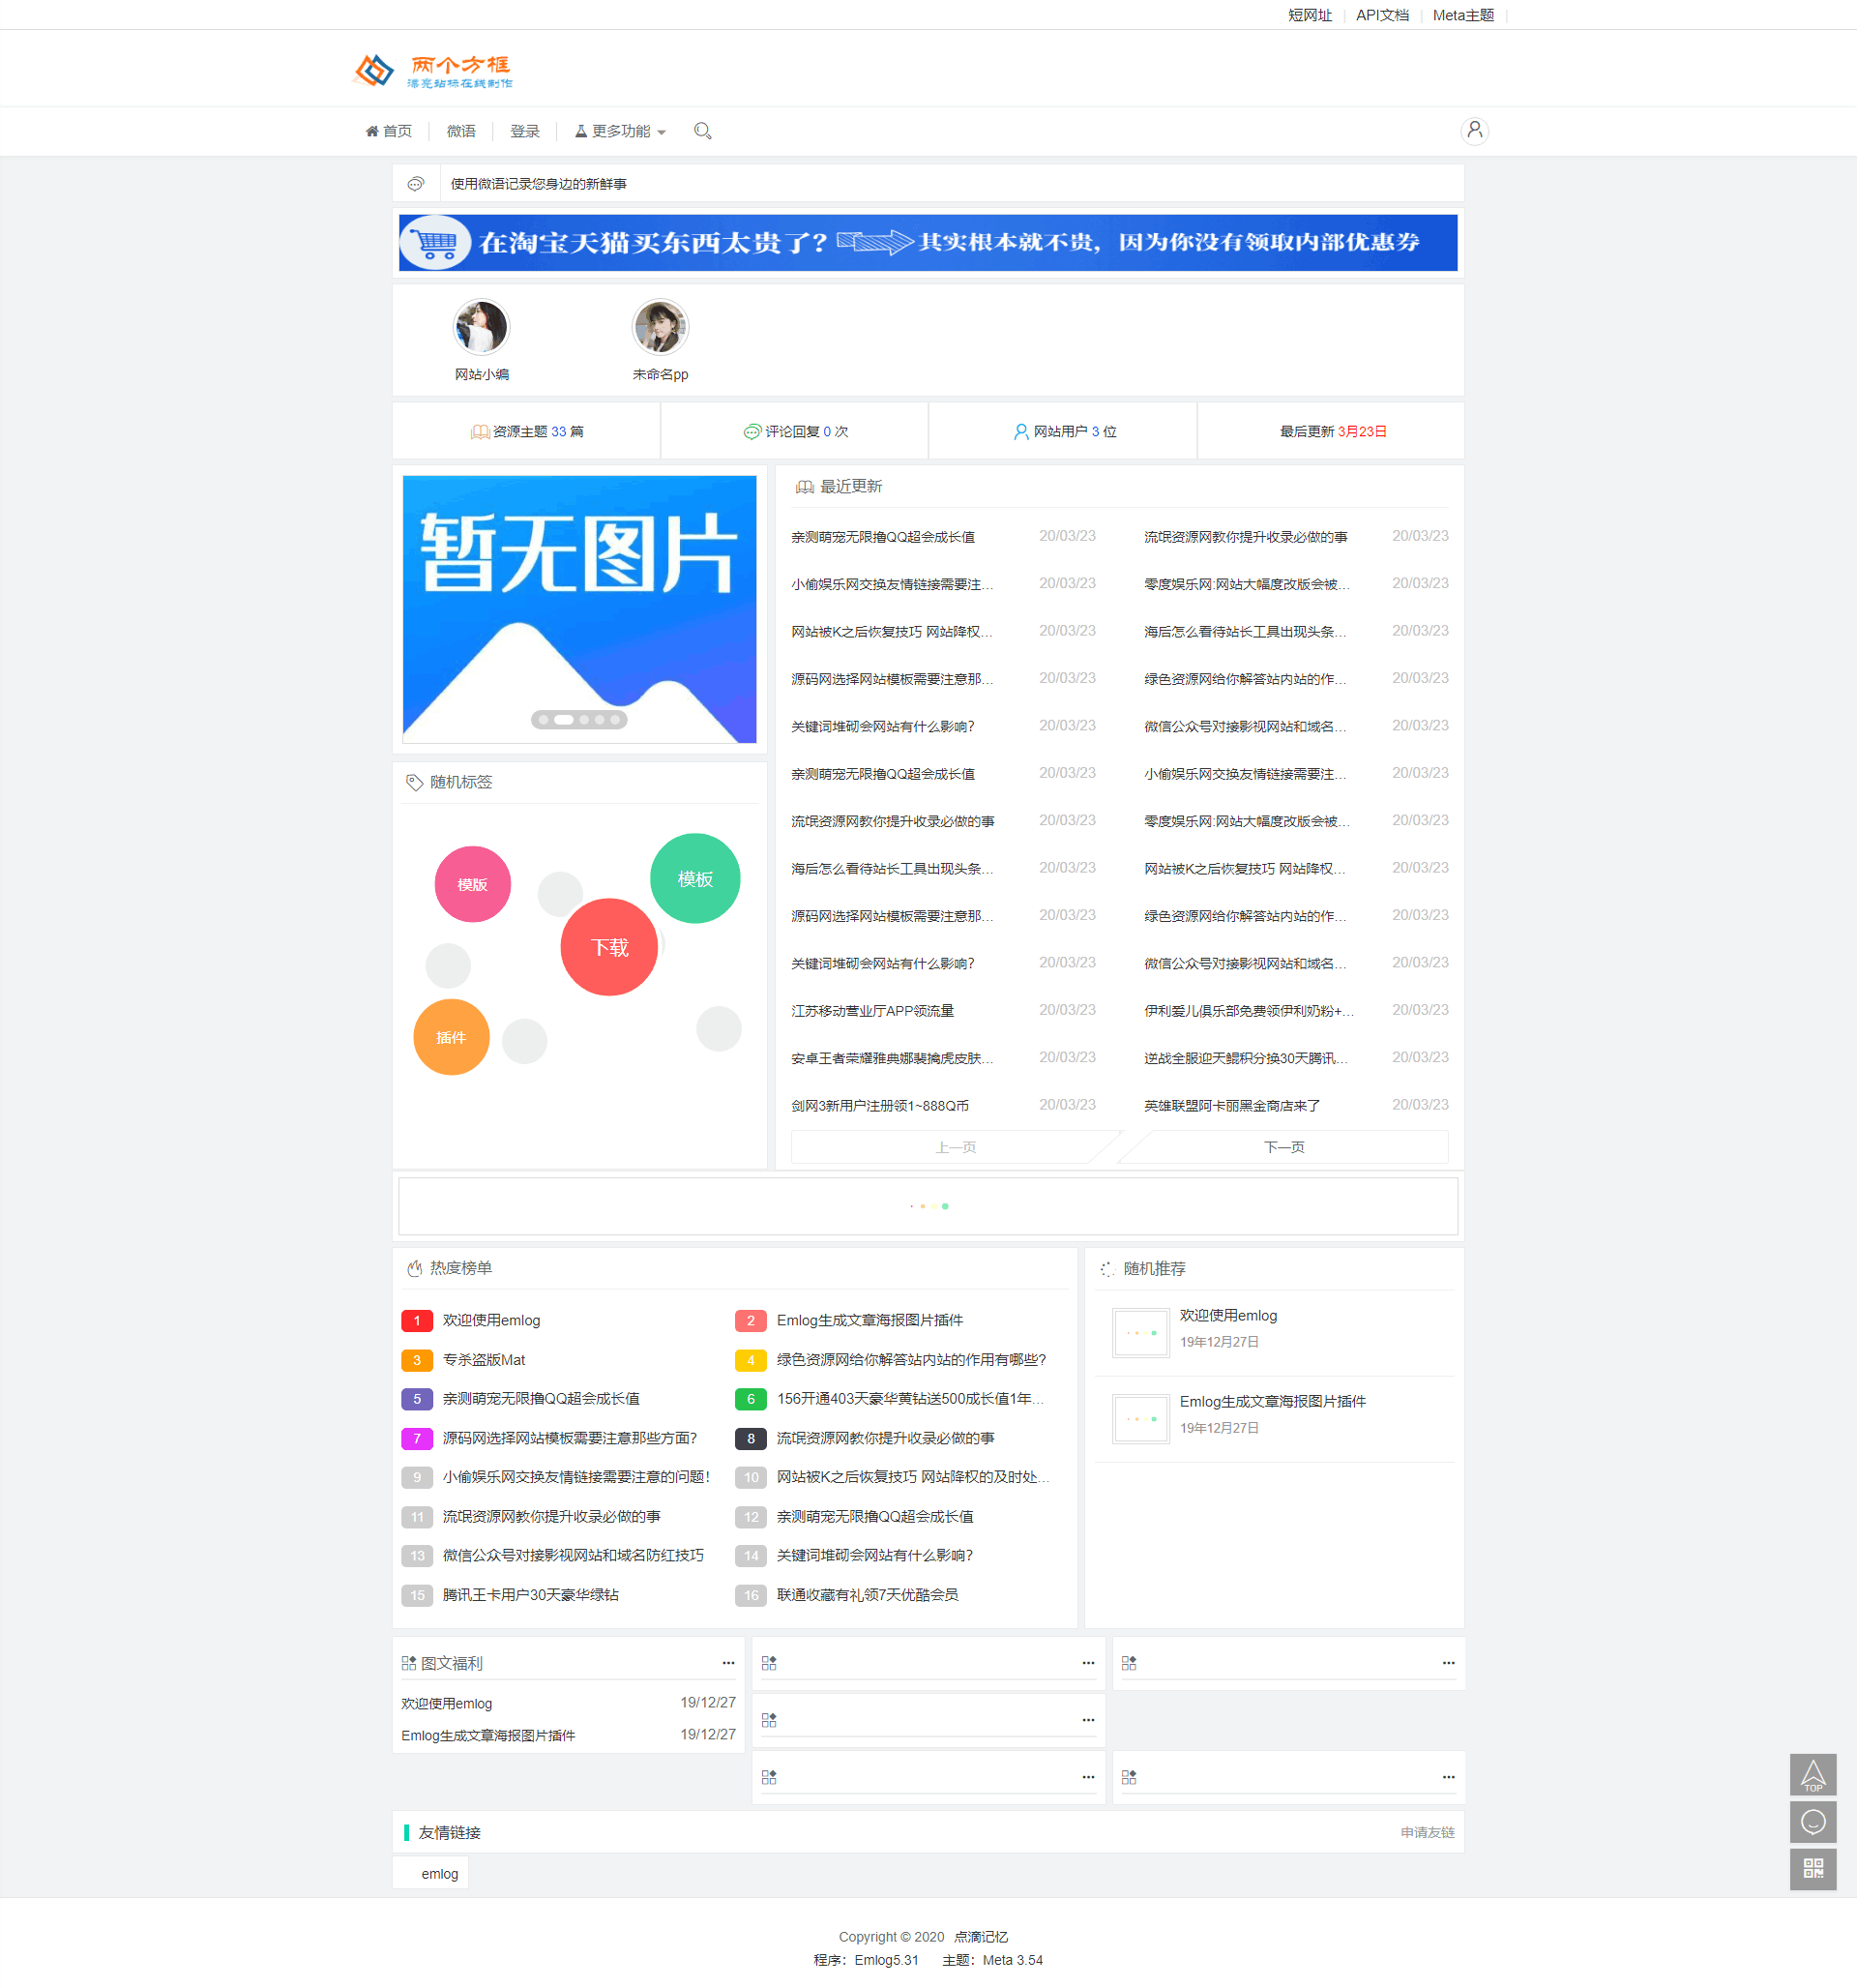The image size is (1857, 1988).
Task: Click the flame icon next to 热度榜单
Action: pos(414,1268)
